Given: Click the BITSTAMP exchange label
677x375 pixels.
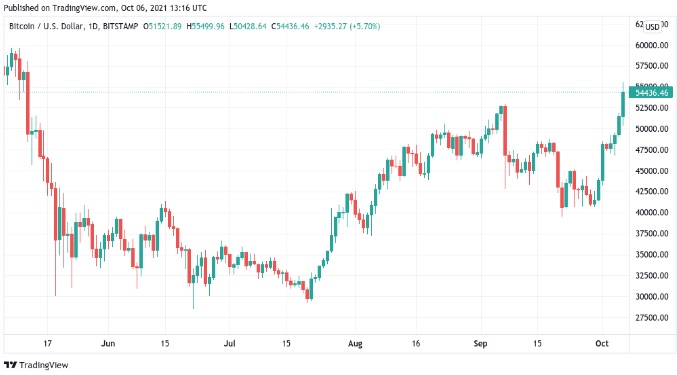Looking at the screenshot, I should point(120,26).
